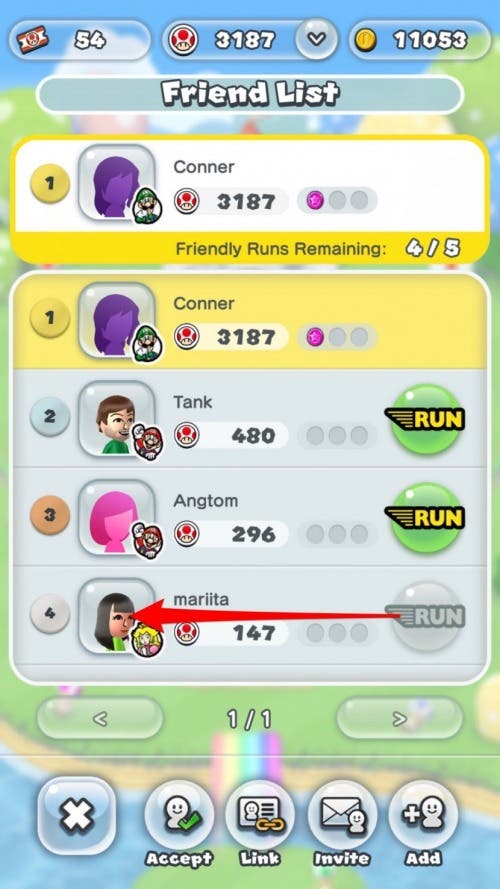Tap the pink coin indicator in Conner's list row
500x889 pixels.
[315, 337]
